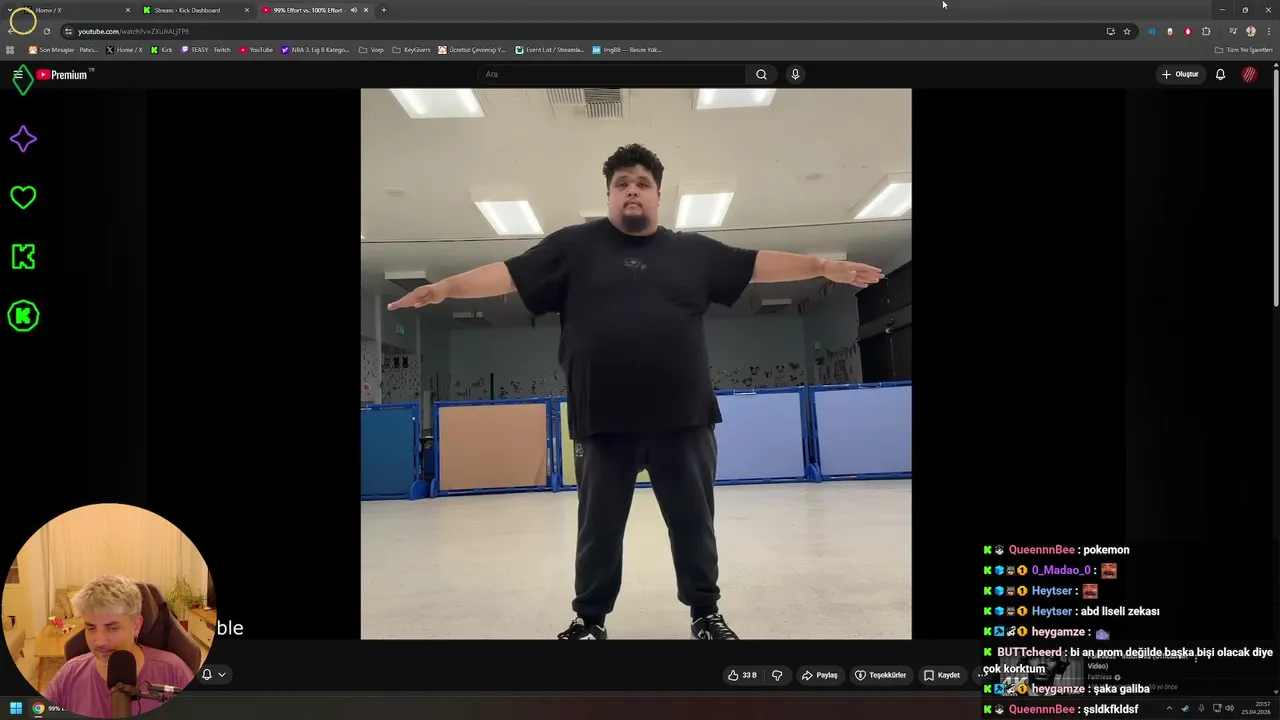Click the circled Kick K overlay icon
1280x720 pixels.
[x=23, y=316]
